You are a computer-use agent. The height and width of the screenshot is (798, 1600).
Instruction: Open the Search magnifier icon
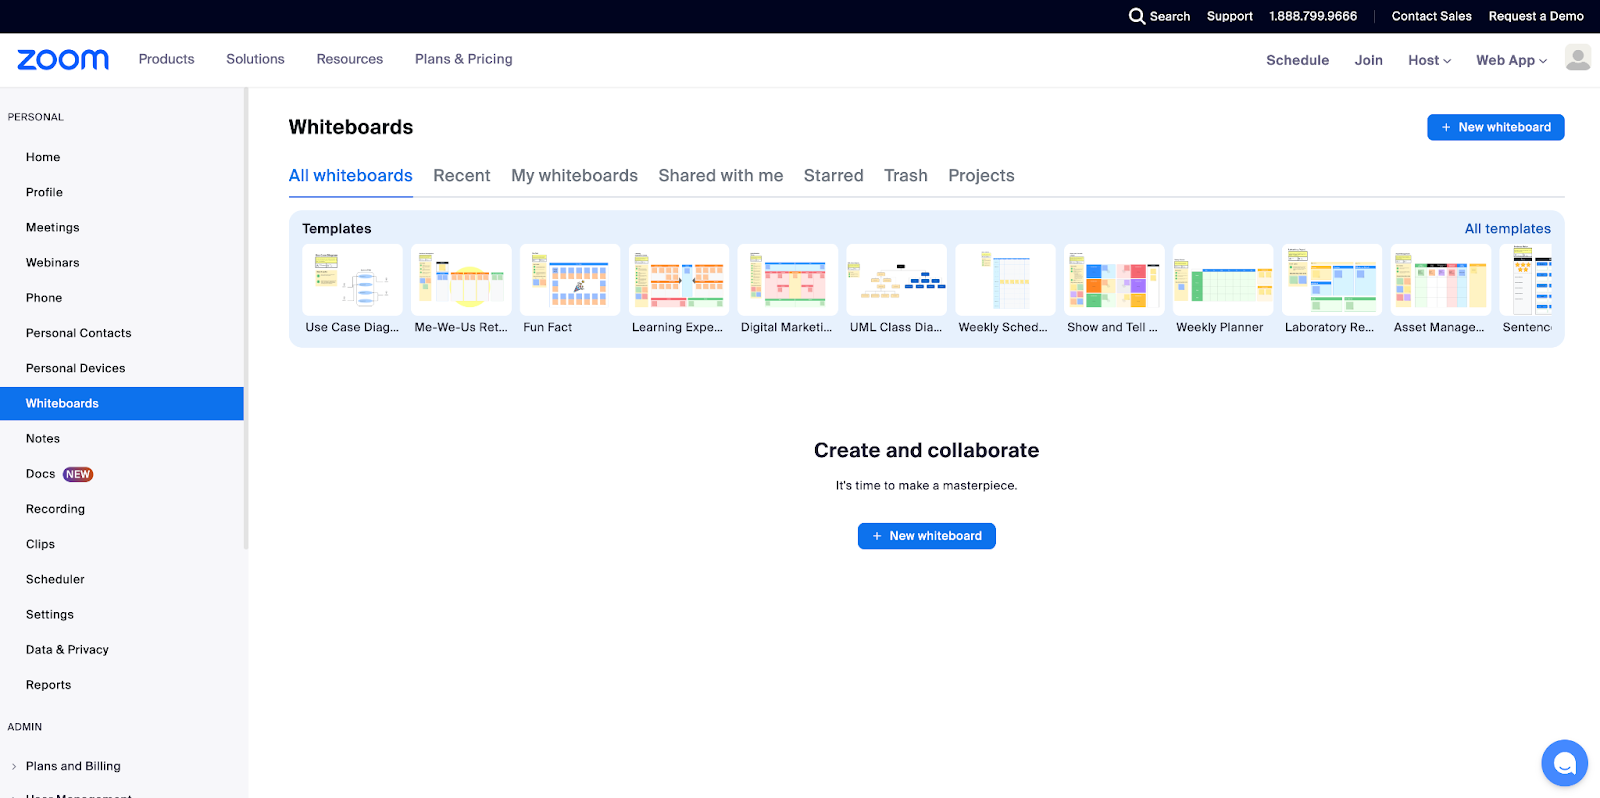coord(1137,16)
